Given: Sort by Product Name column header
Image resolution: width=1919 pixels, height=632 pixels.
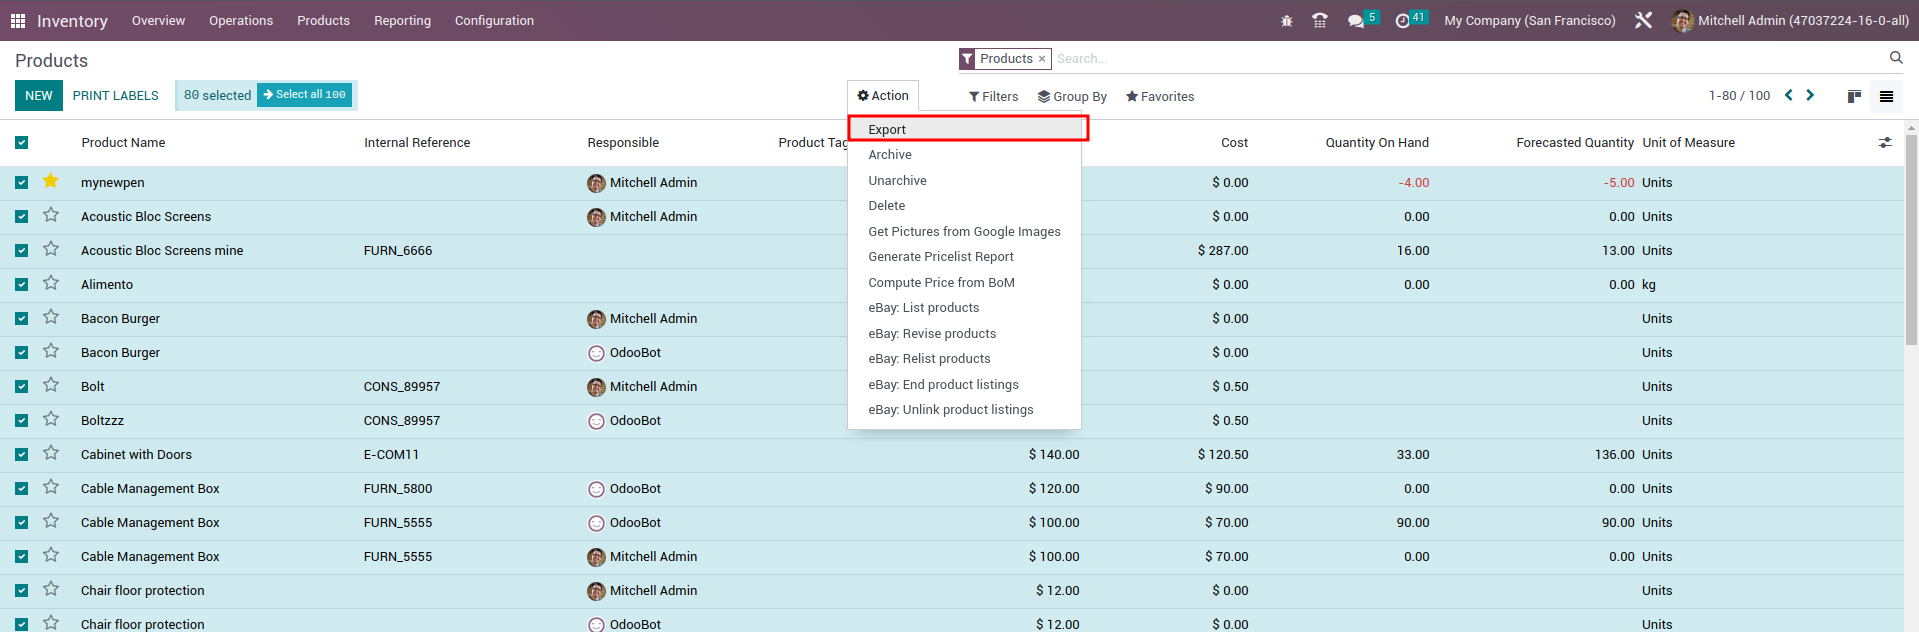Looking at the screenshot, I should tap(123, 143).
